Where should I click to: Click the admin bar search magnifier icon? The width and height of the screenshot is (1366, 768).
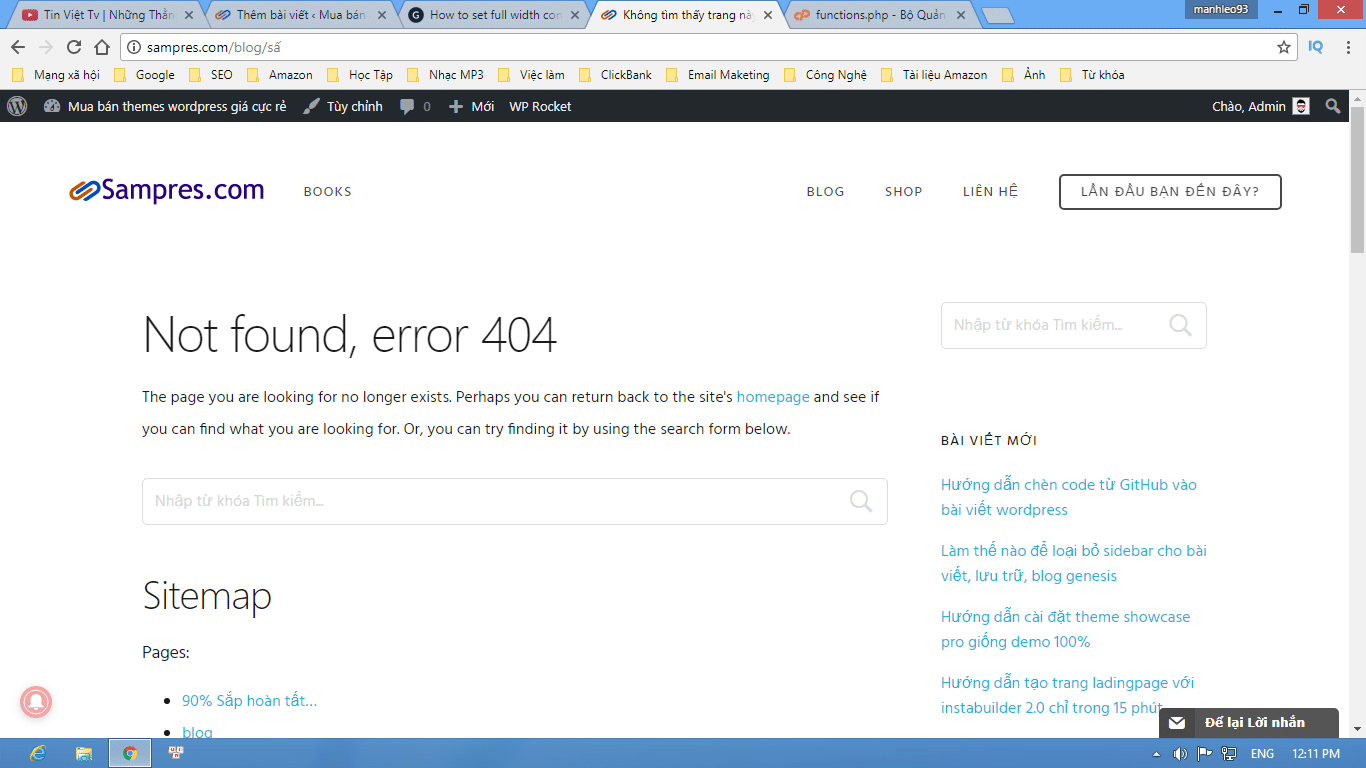[x=1332, y=106]
